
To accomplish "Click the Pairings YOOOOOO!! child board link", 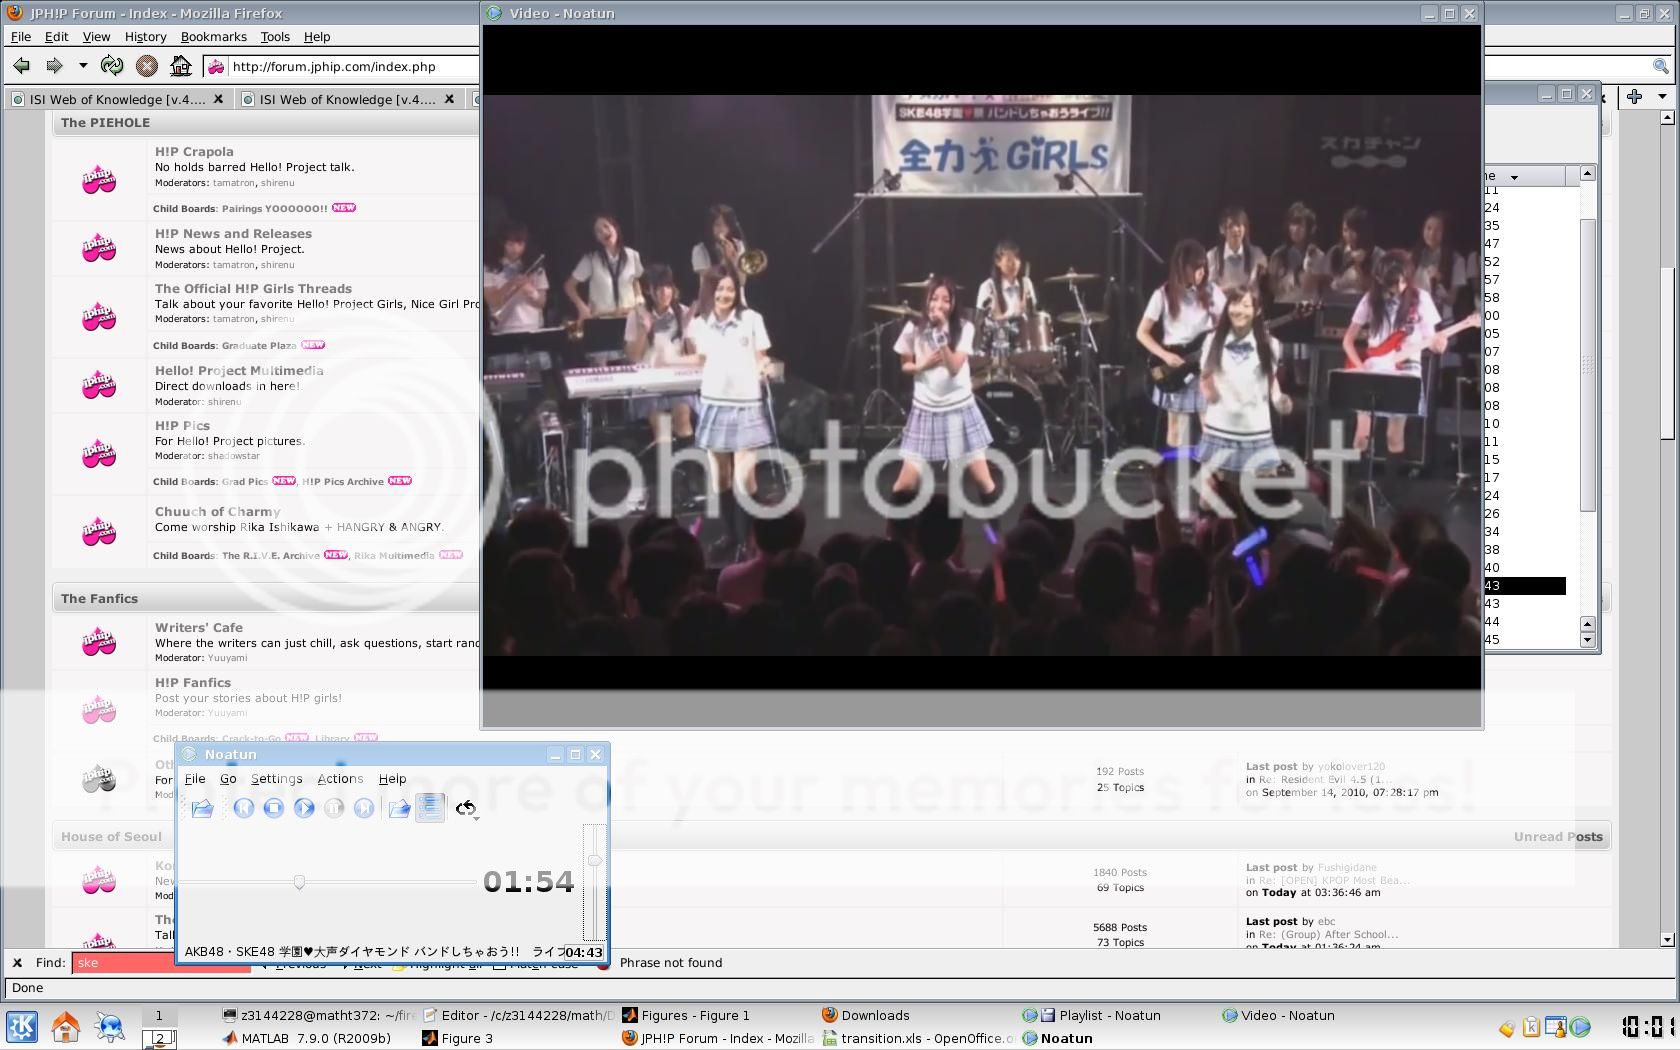I will (275, 209).
